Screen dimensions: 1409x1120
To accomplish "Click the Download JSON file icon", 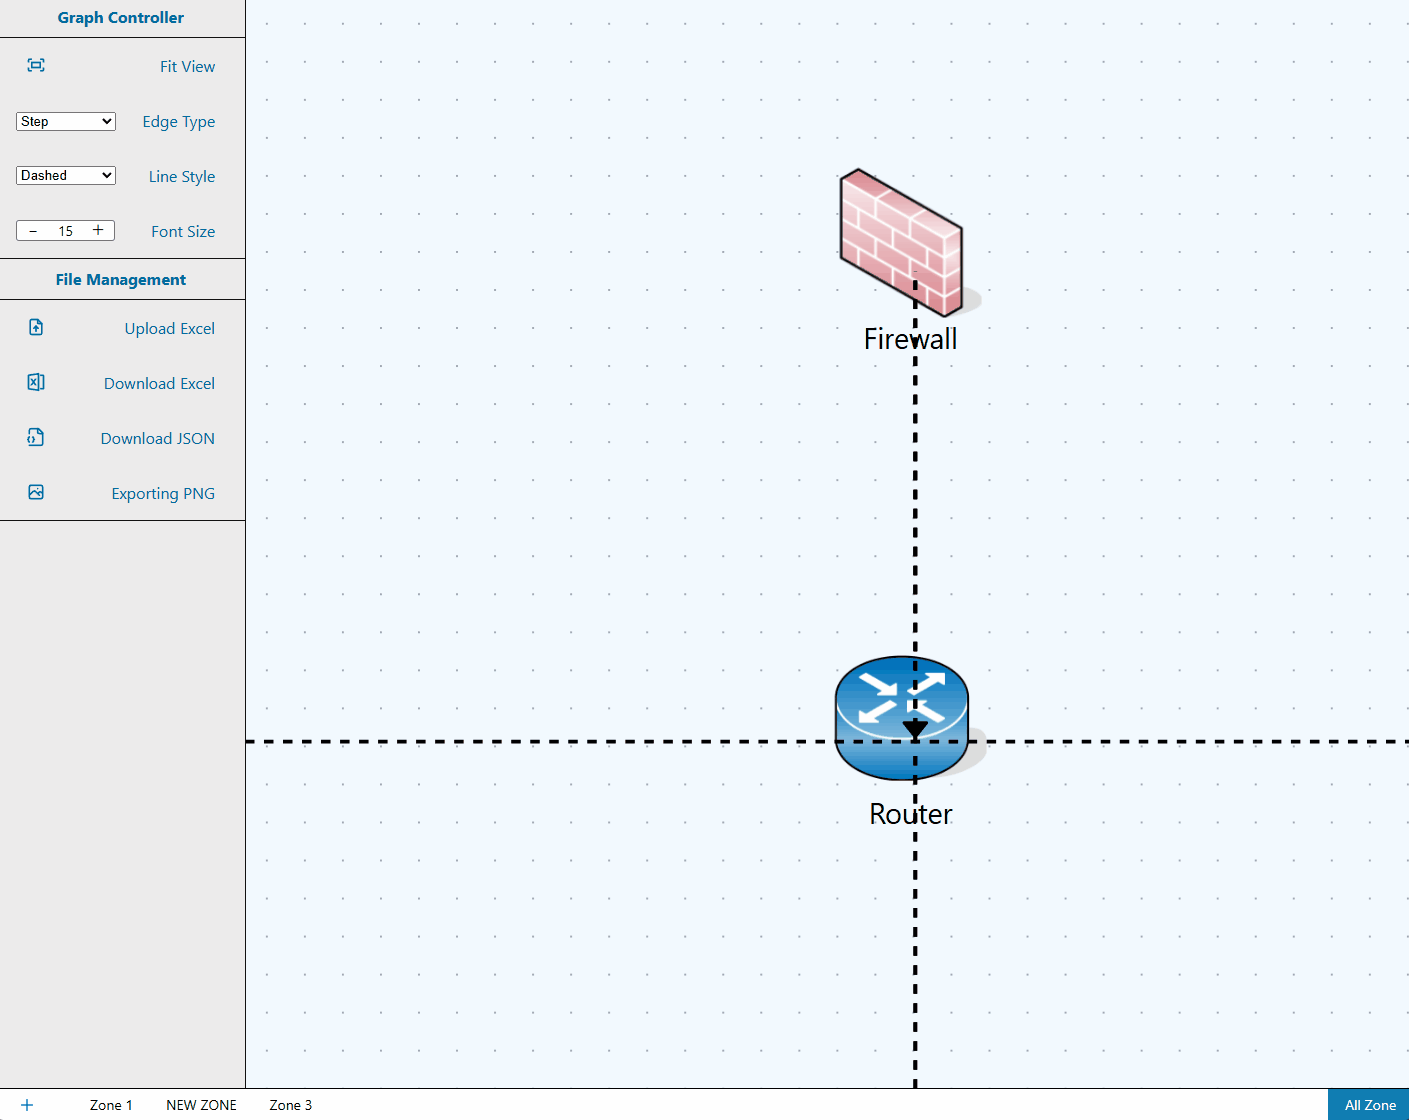I will click(x=36, y=438).
